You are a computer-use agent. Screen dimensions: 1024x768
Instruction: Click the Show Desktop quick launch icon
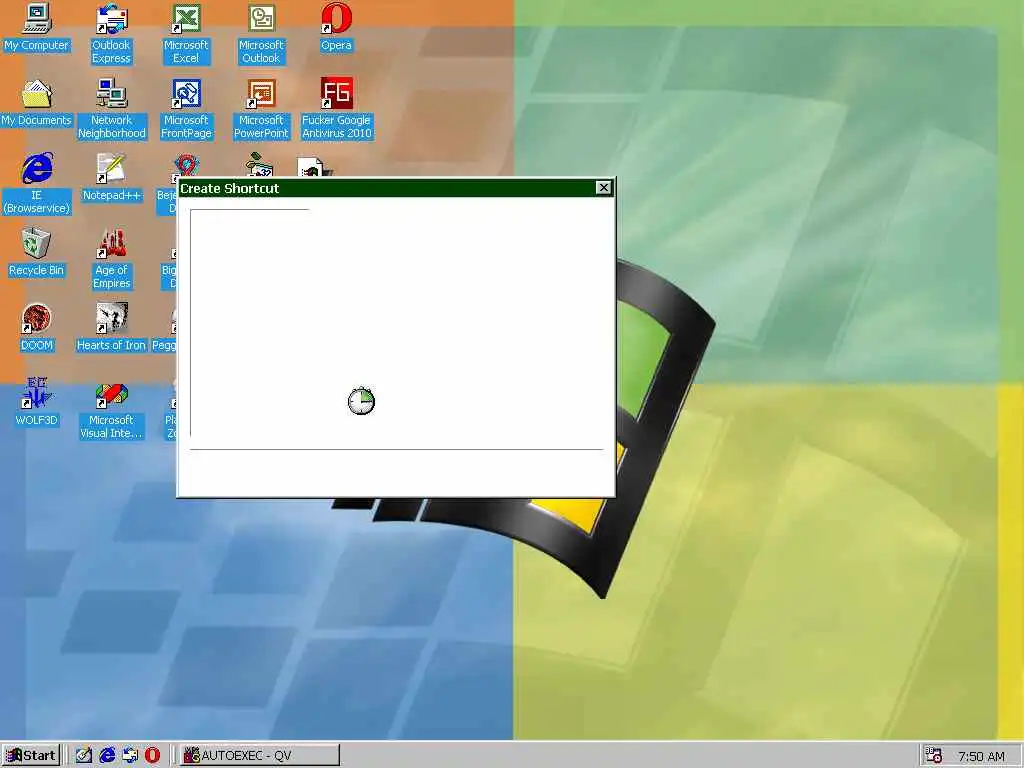pos(84,756)
